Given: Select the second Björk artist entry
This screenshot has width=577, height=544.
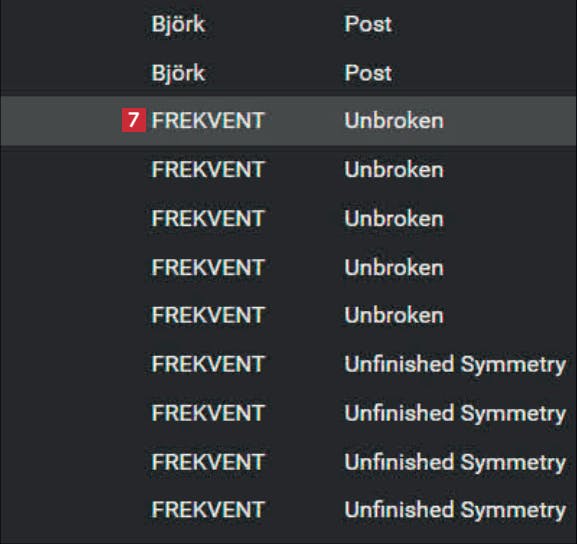Looking at the screenshot, I should point(178,73).
